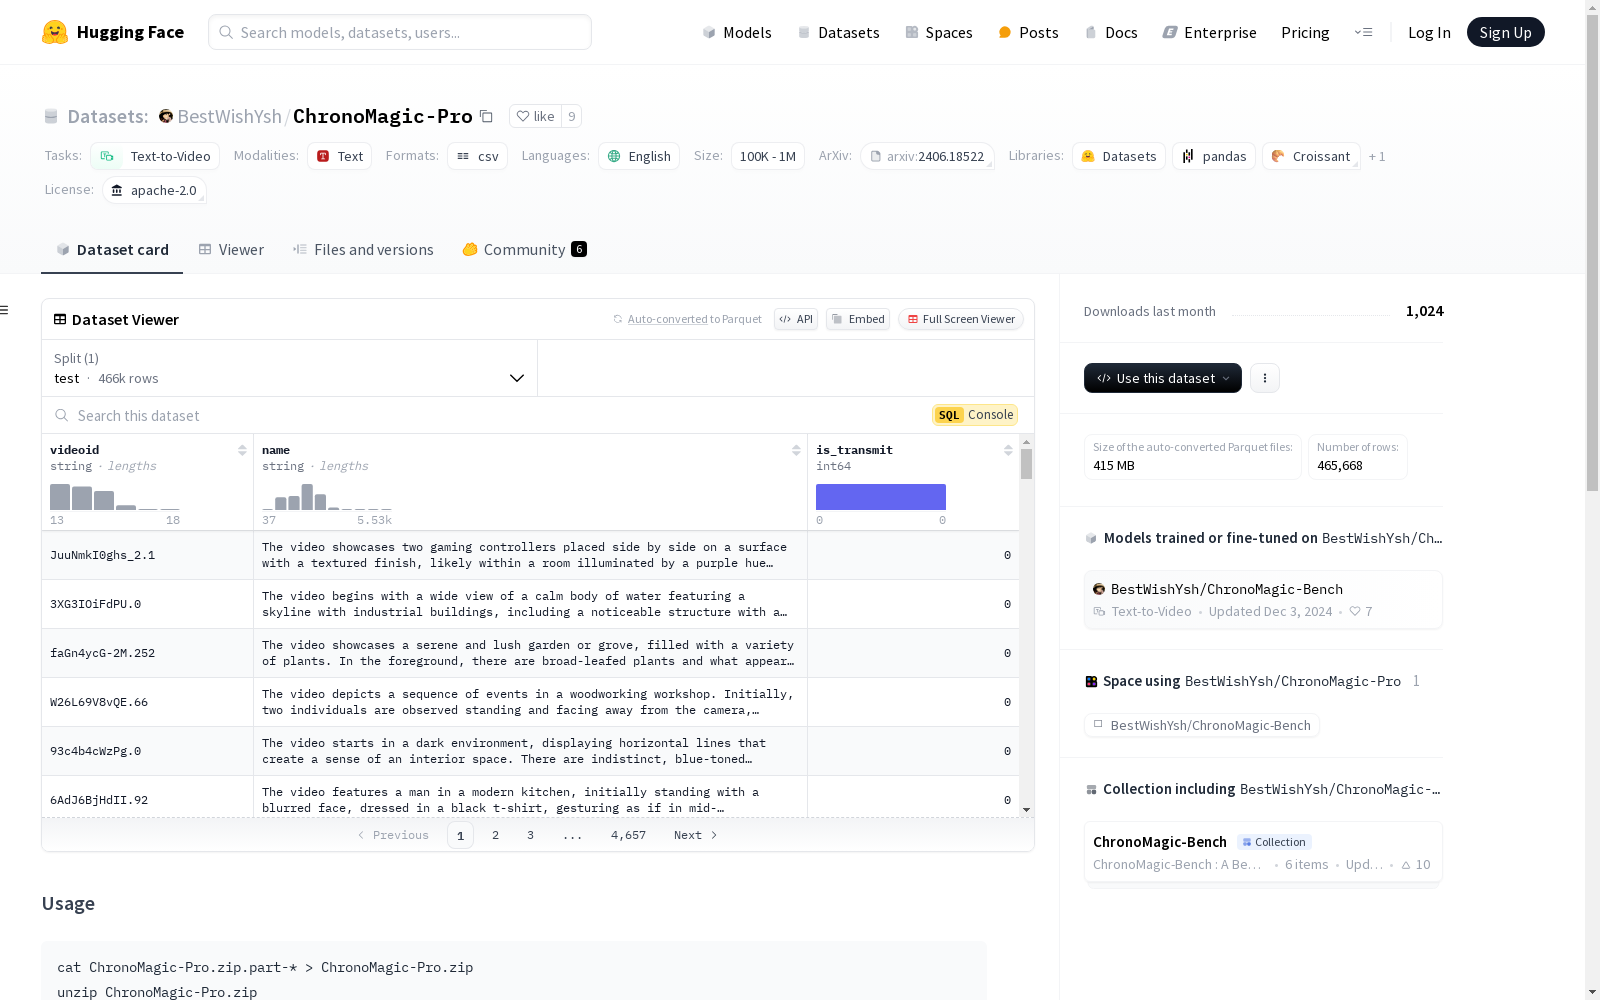Open the API button in Dataset Viewer

[796, 319]
